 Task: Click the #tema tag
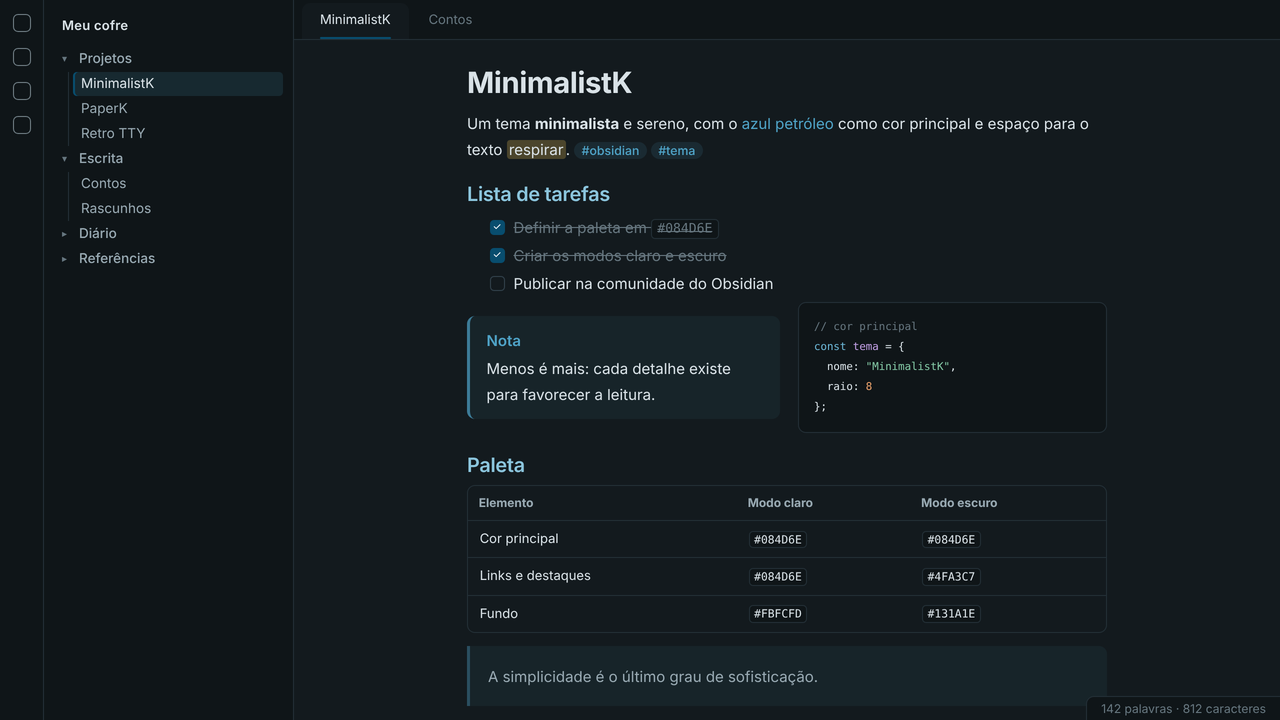click(677, 151)
